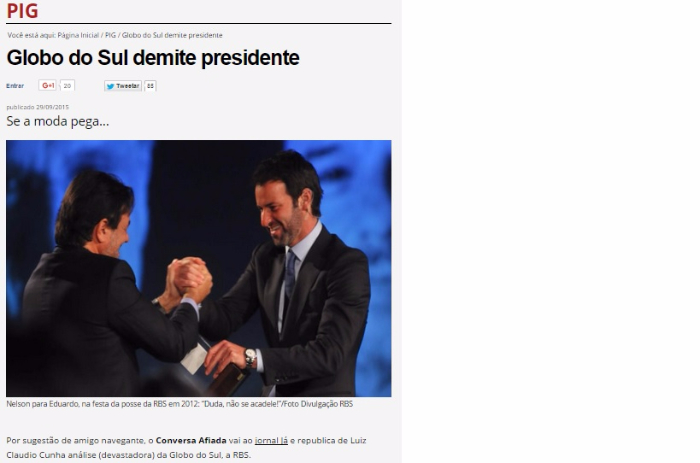Go to Página Inicial in the breadcrumb

[78, 35]
